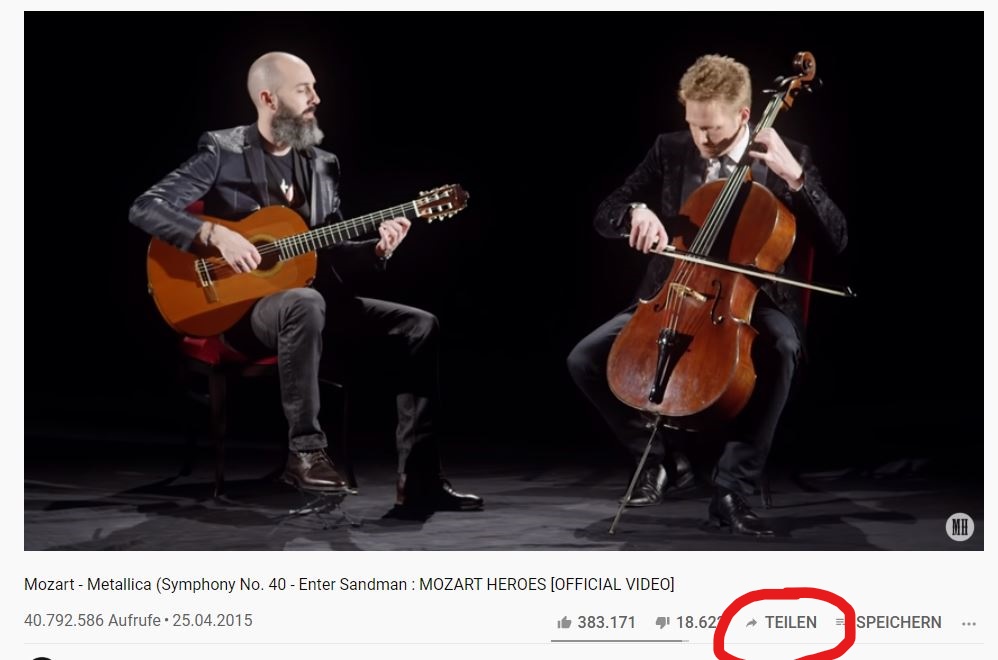Click the channel avatar below the view count

click(42, 657)
